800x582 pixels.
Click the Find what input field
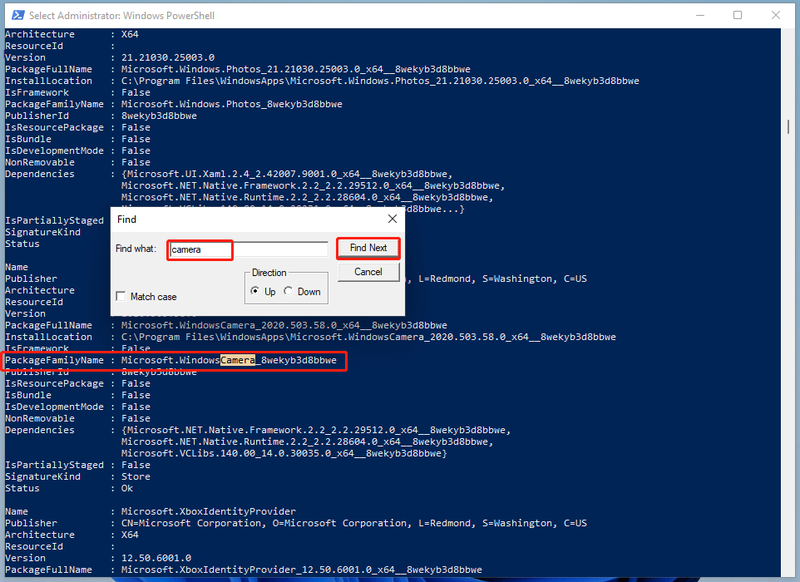pos(248,249)
